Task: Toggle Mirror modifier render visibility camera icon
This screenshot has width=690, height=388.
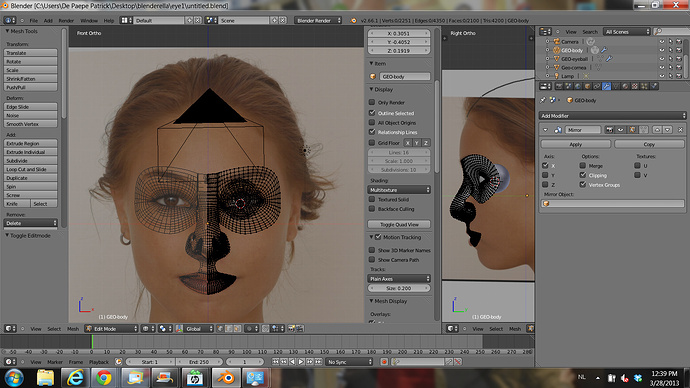Action: 609,130
